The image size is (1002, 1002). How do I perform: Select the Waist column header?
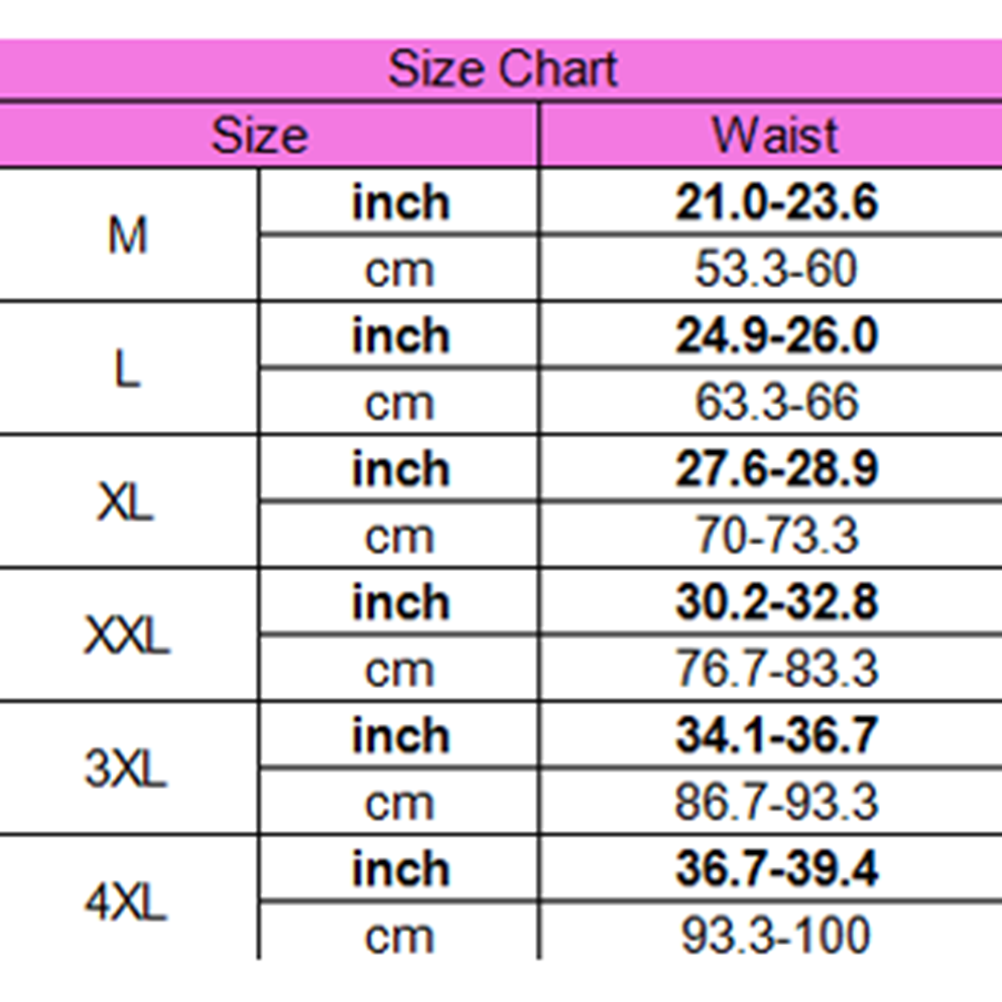[x=775, y=135]
